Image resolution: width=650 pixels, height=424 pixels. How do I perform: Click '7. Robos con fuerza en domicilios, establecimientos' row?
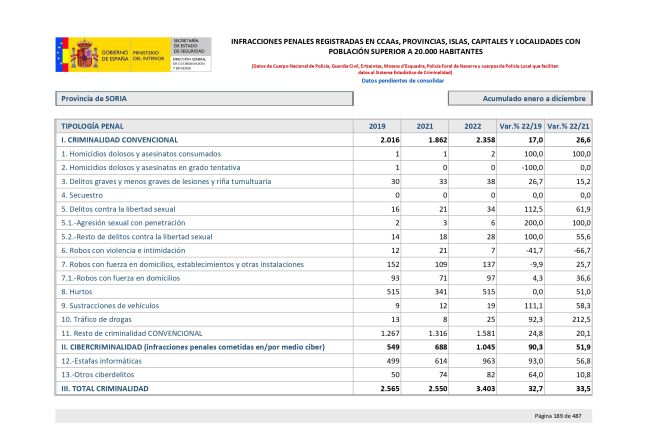pos(323,264)
